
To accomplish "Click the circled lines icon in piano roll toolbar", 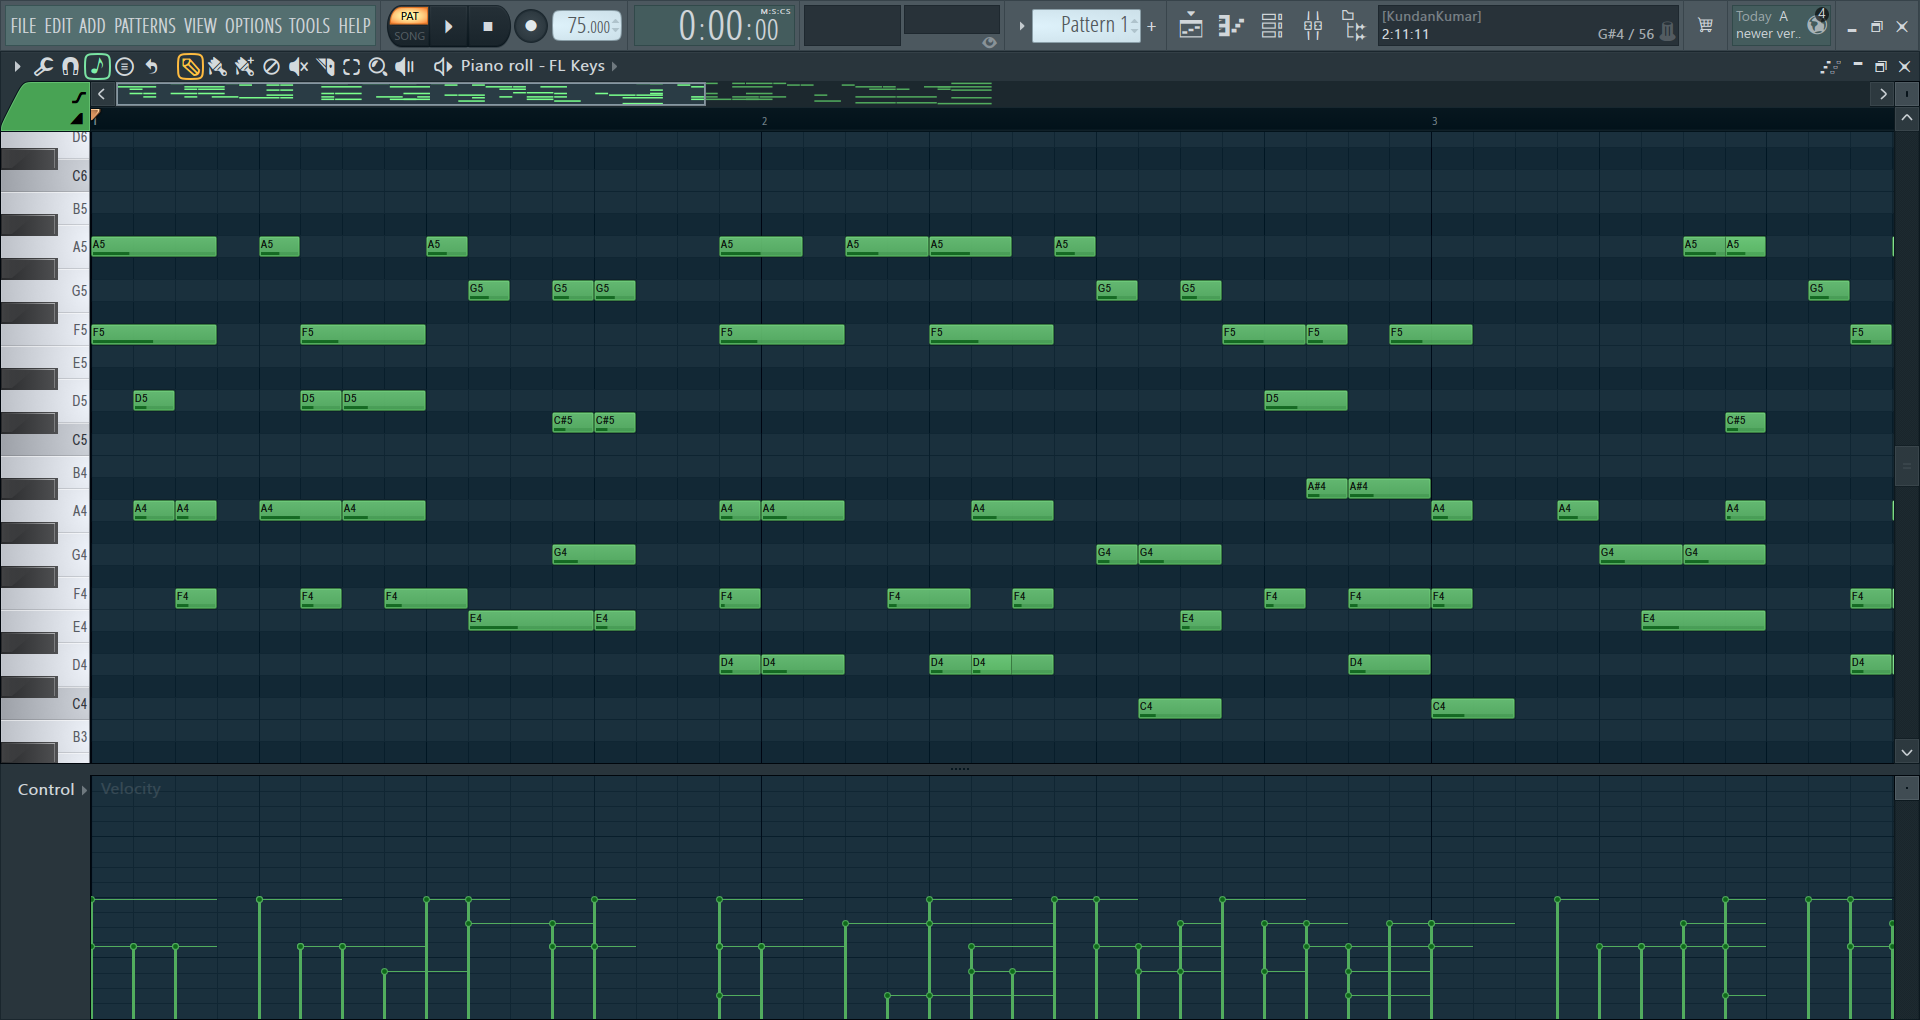I will pyautogui.click(x=125, y=66).
